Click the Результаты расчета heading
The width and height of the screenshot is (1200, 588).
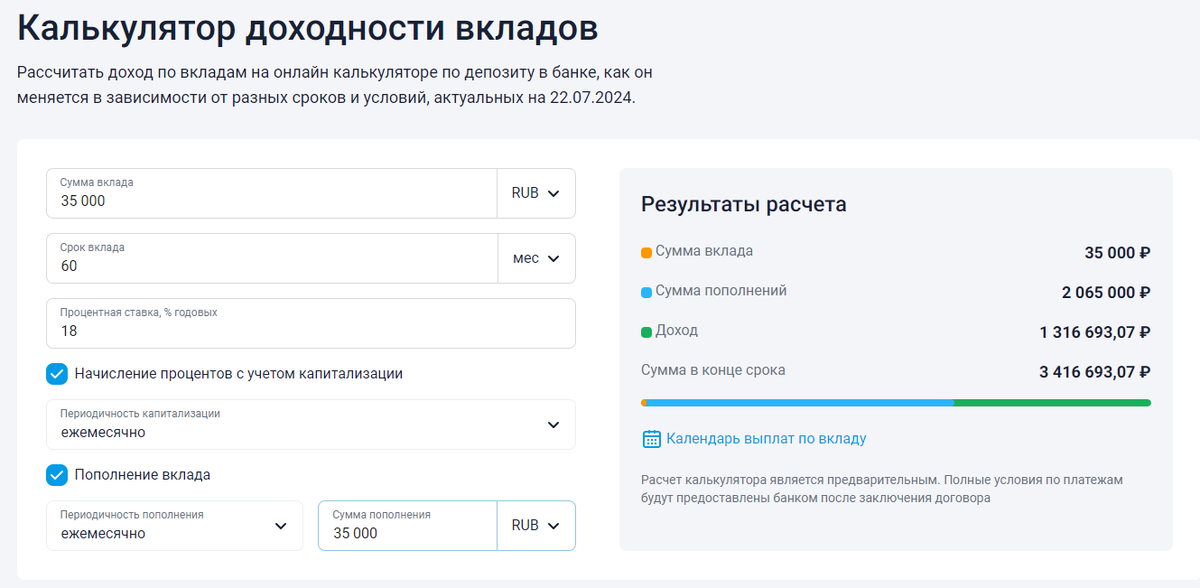(x=744, y=204)
